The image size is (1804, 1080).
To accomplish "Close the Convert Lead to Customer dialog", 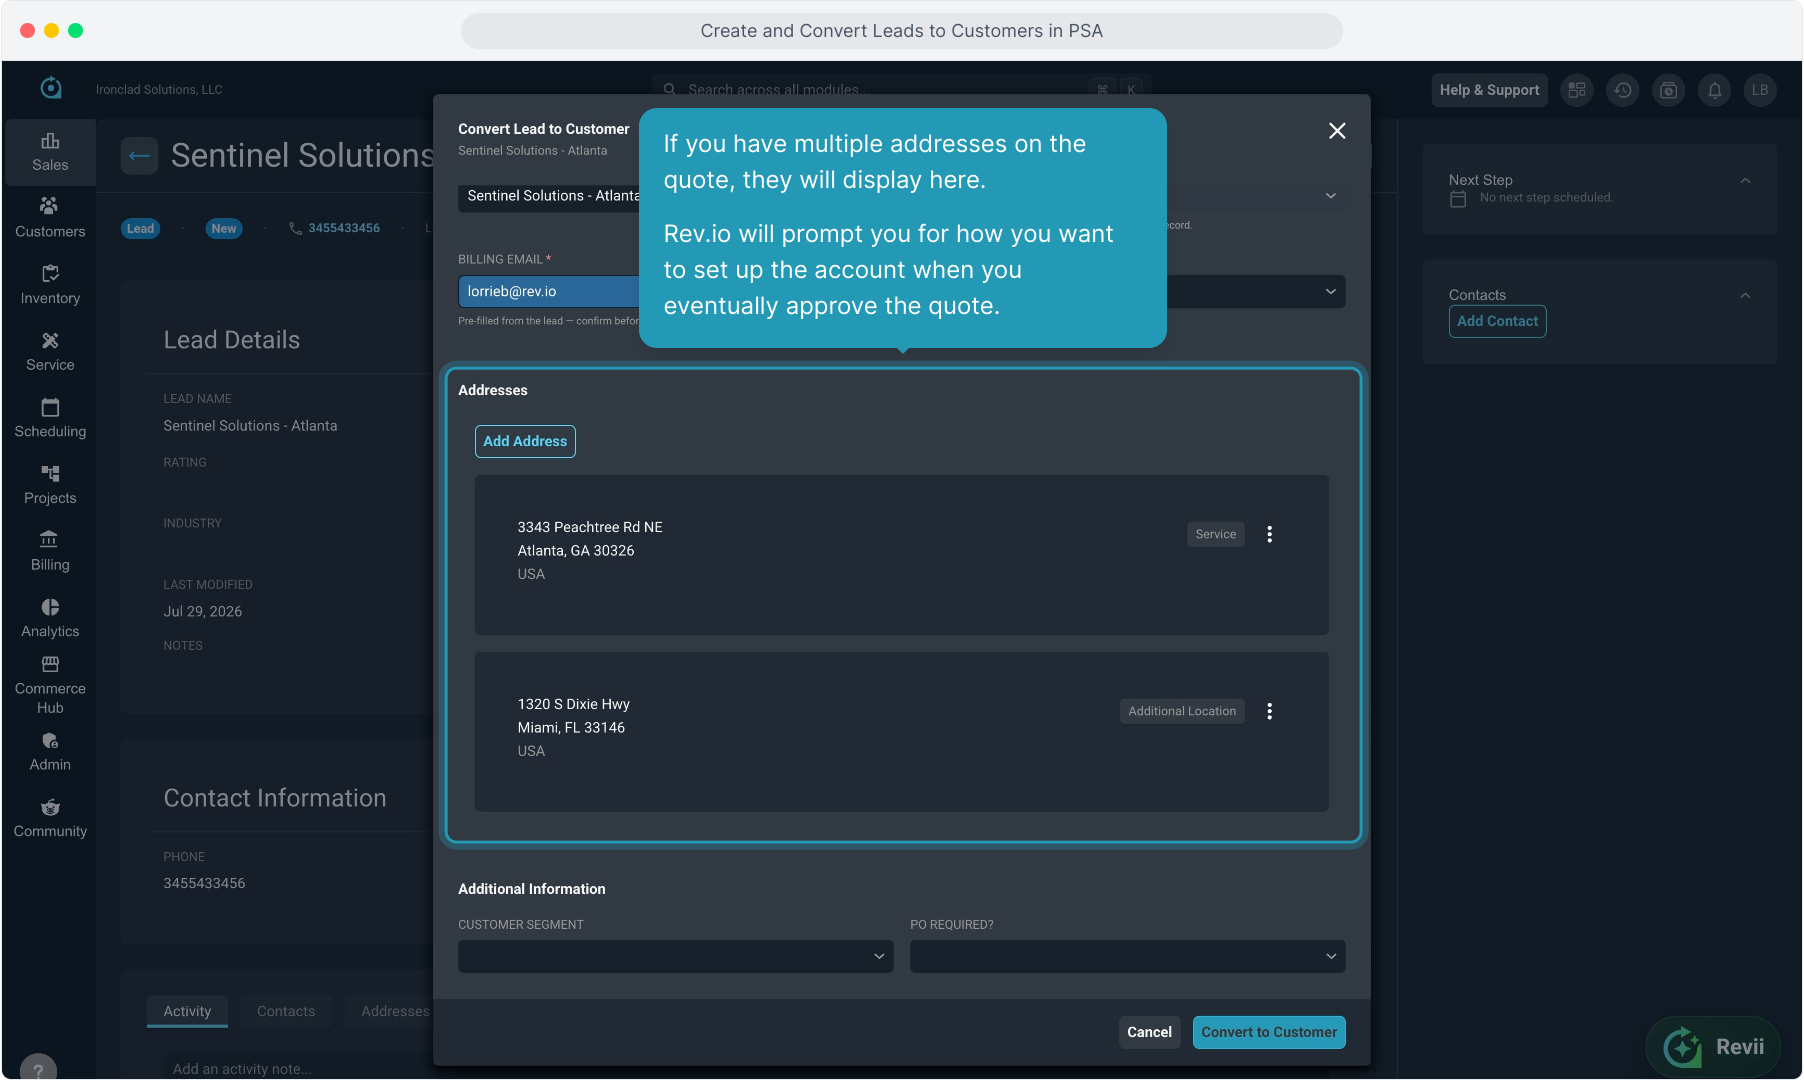I will [x=1337, y=131].
